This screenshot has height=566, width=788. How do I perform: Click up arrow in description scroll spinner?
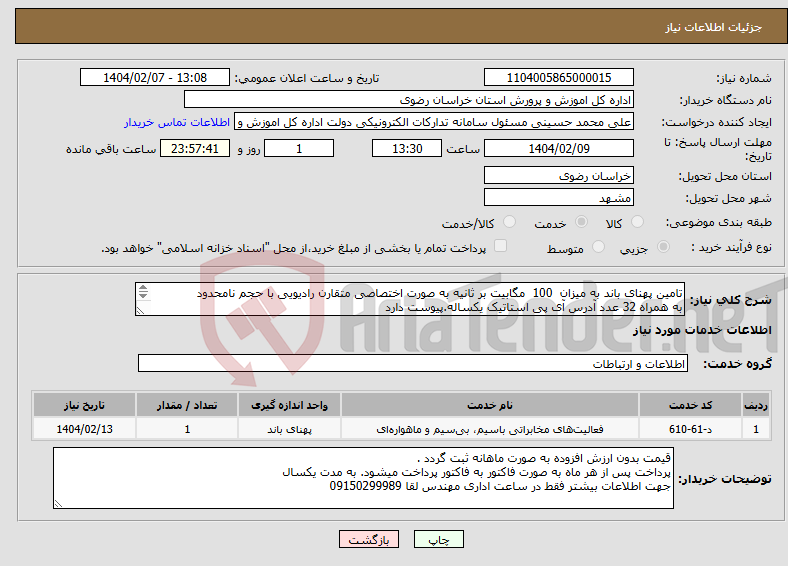click(143, 288)
